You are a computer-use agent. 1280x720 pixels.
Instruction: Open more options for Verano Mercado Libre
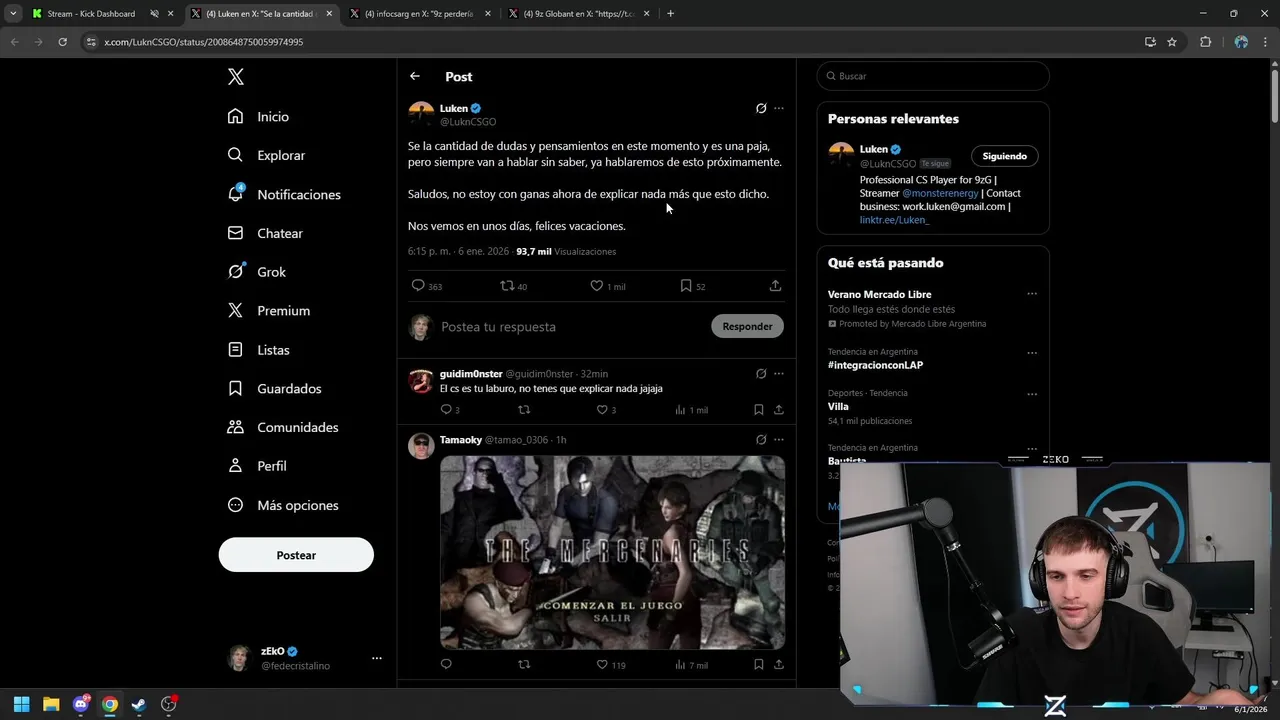point(1032,294)
